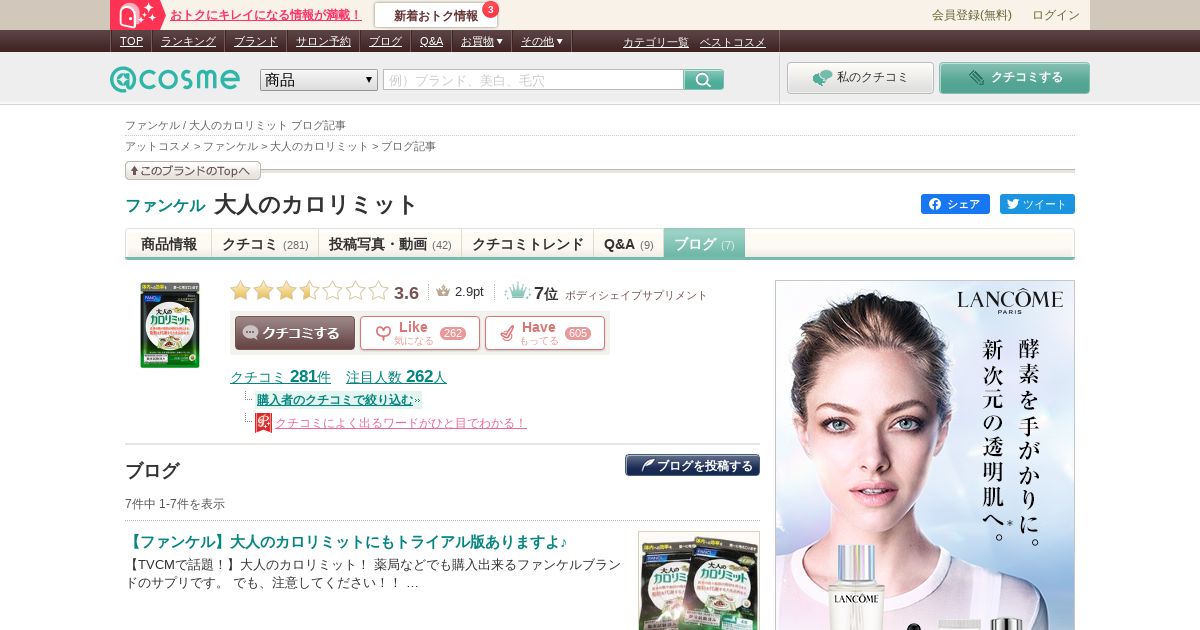This screenshot has width=1200, height=630.
Task: Click the search magnifier button
Action: [x=704, y=80]
